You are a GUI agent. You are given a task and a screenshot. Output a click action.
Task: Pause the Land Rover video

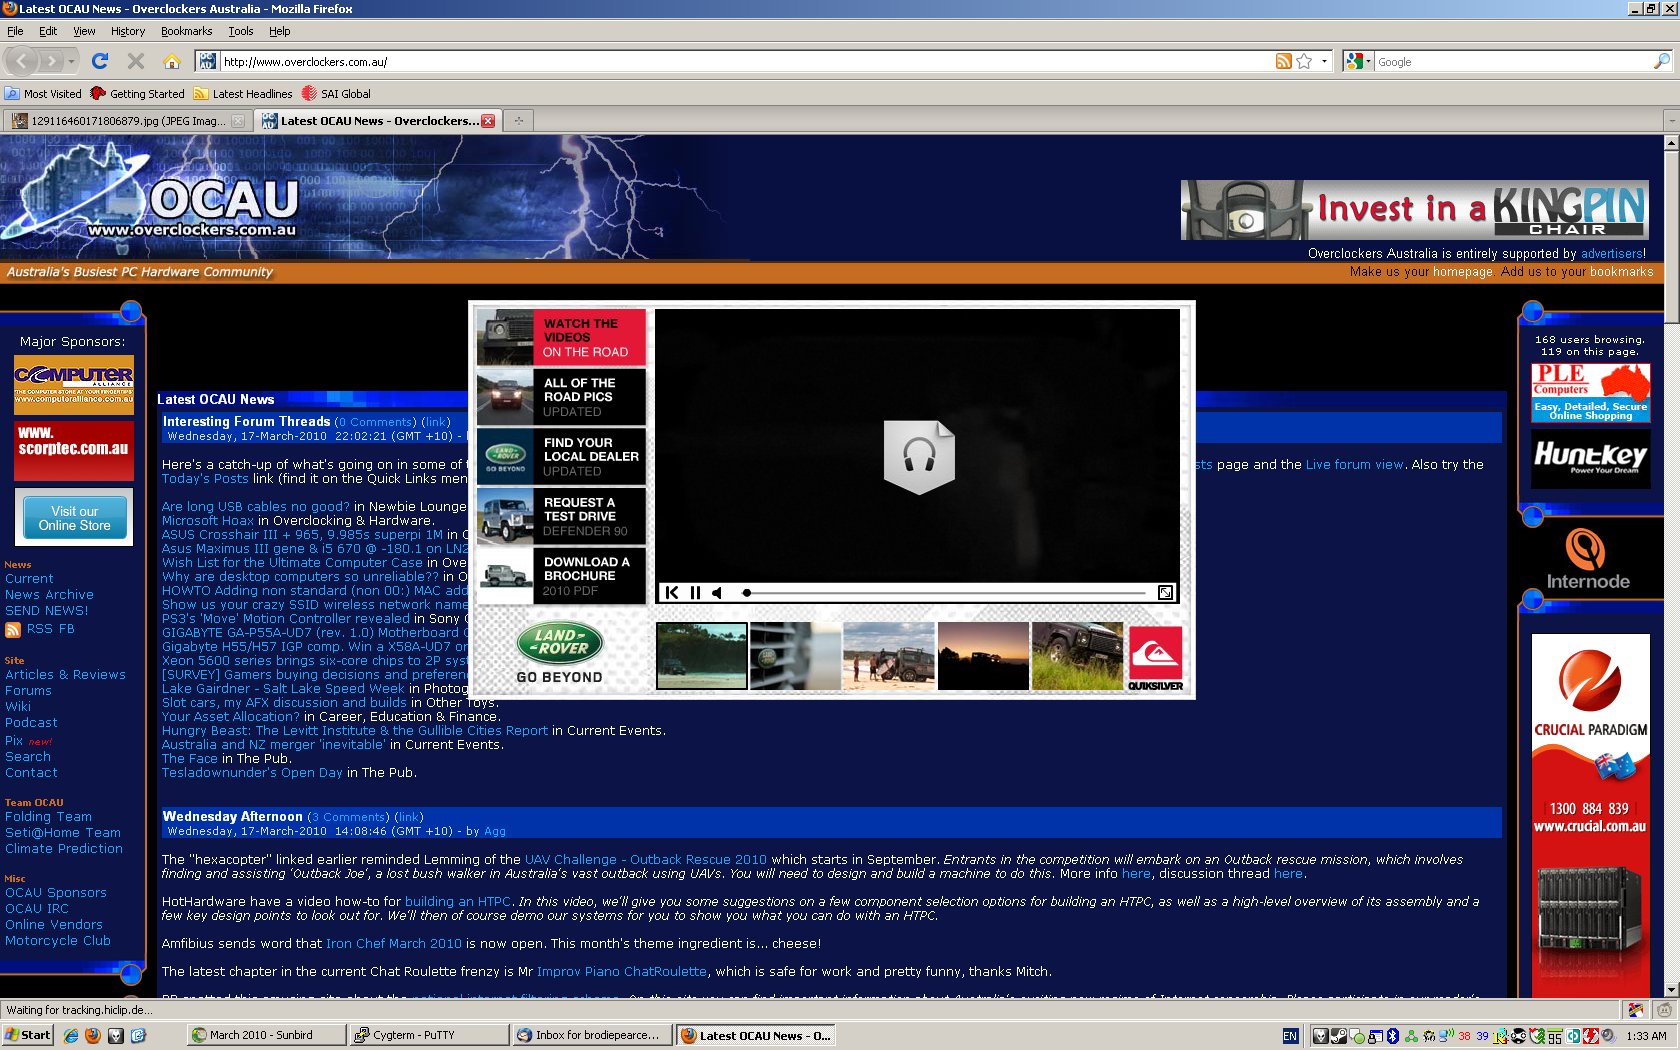coord(695,593)
